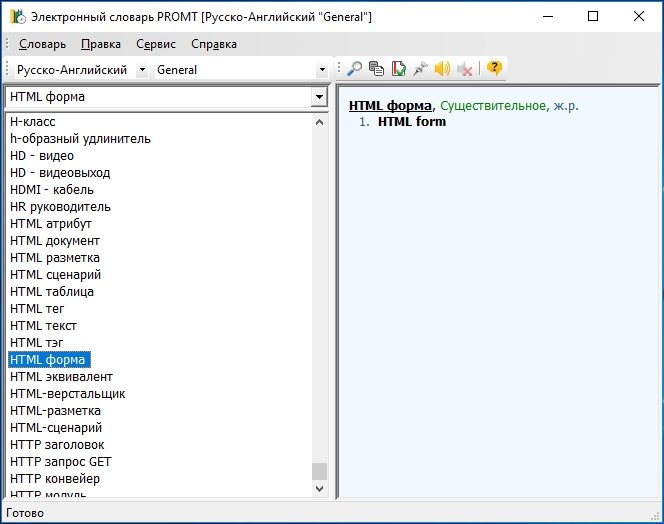
Task: Click the word list scroll down arrow
Action: tap(320, 488)
